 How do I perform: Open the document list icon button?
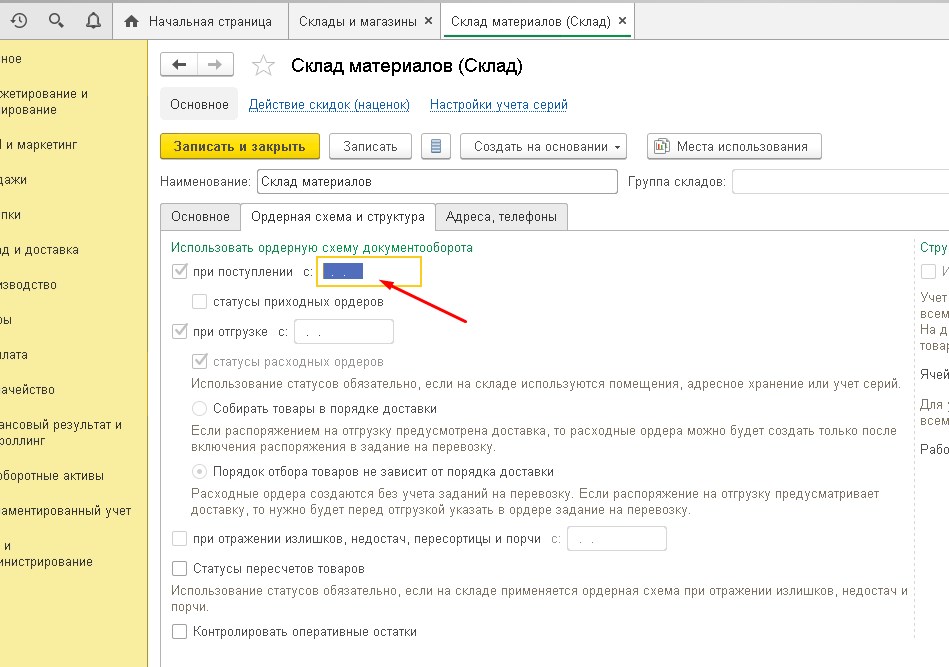click(x=436, y=146)
